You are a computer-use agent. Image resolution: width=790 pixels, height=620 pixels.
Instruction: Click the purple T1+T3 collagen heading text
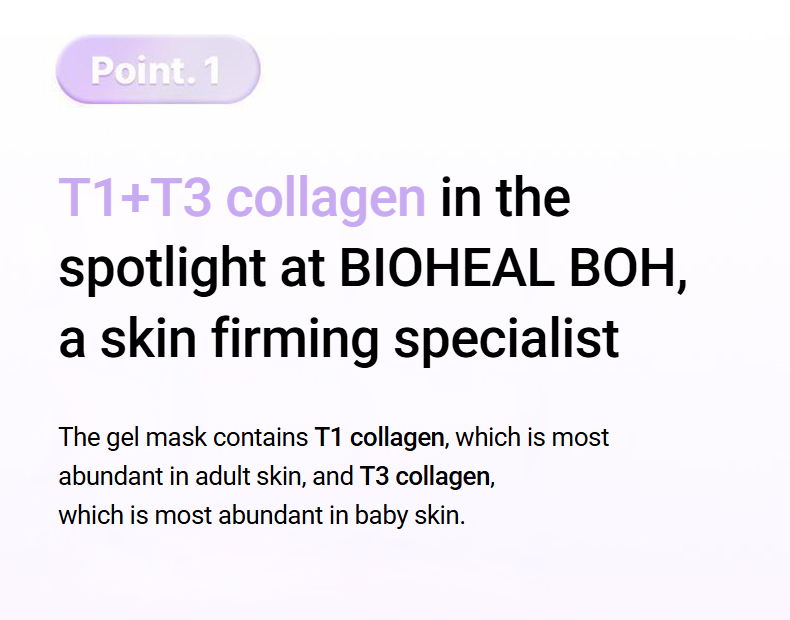(242, 198)
